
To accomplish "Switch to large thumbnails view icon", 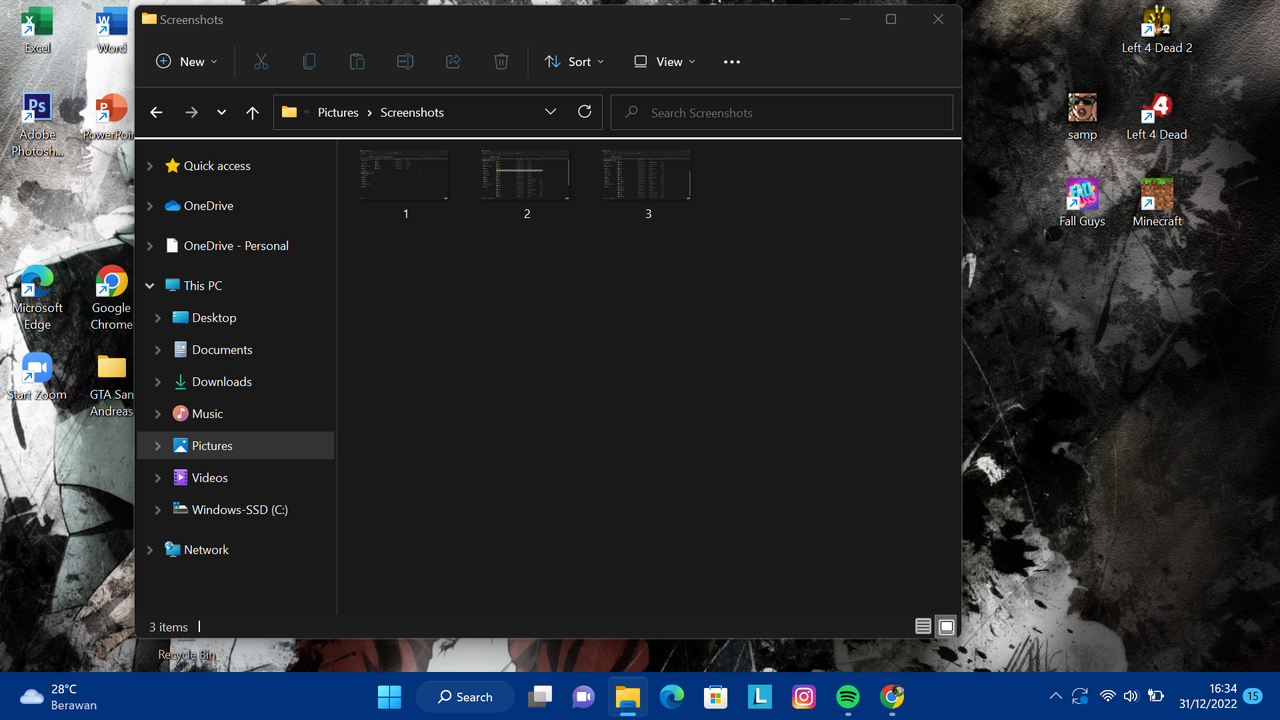I will [x=946, y=627].
